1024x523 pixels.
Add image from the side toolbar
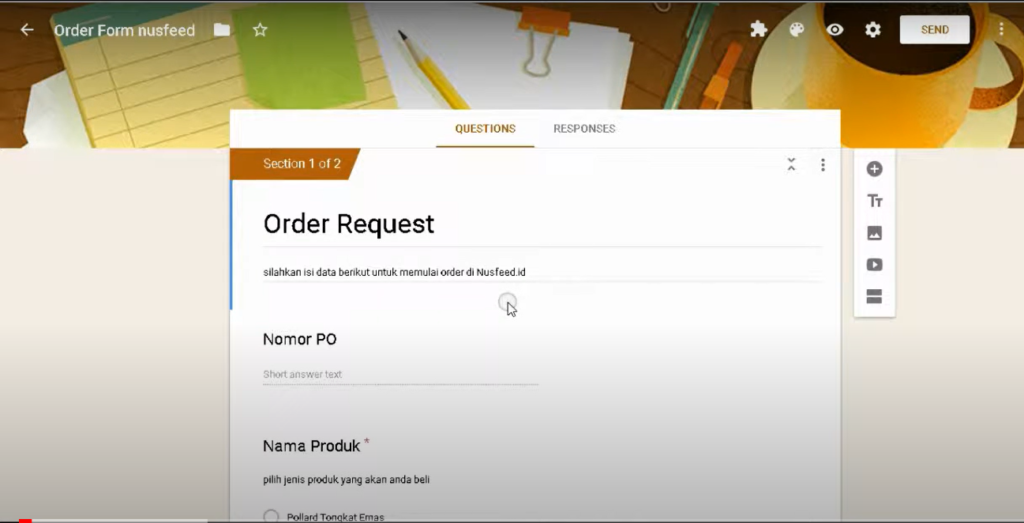click(x=874, y=233)
